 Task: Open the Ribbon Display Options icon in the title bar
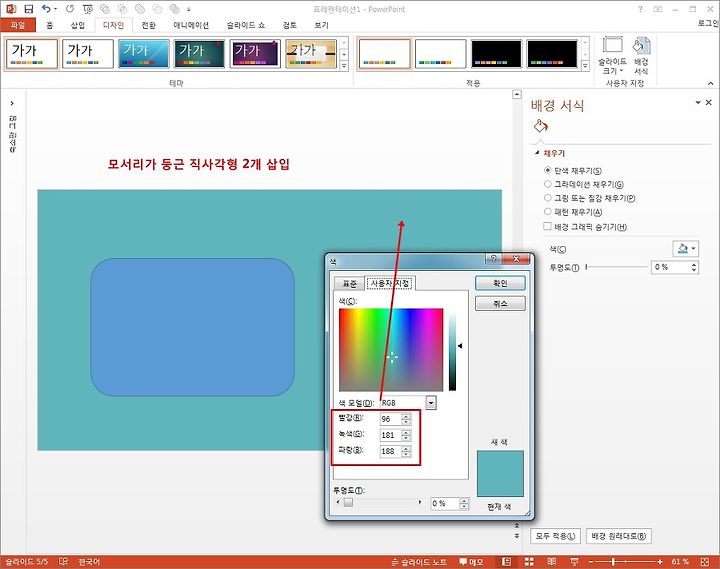tap(658, 9)
